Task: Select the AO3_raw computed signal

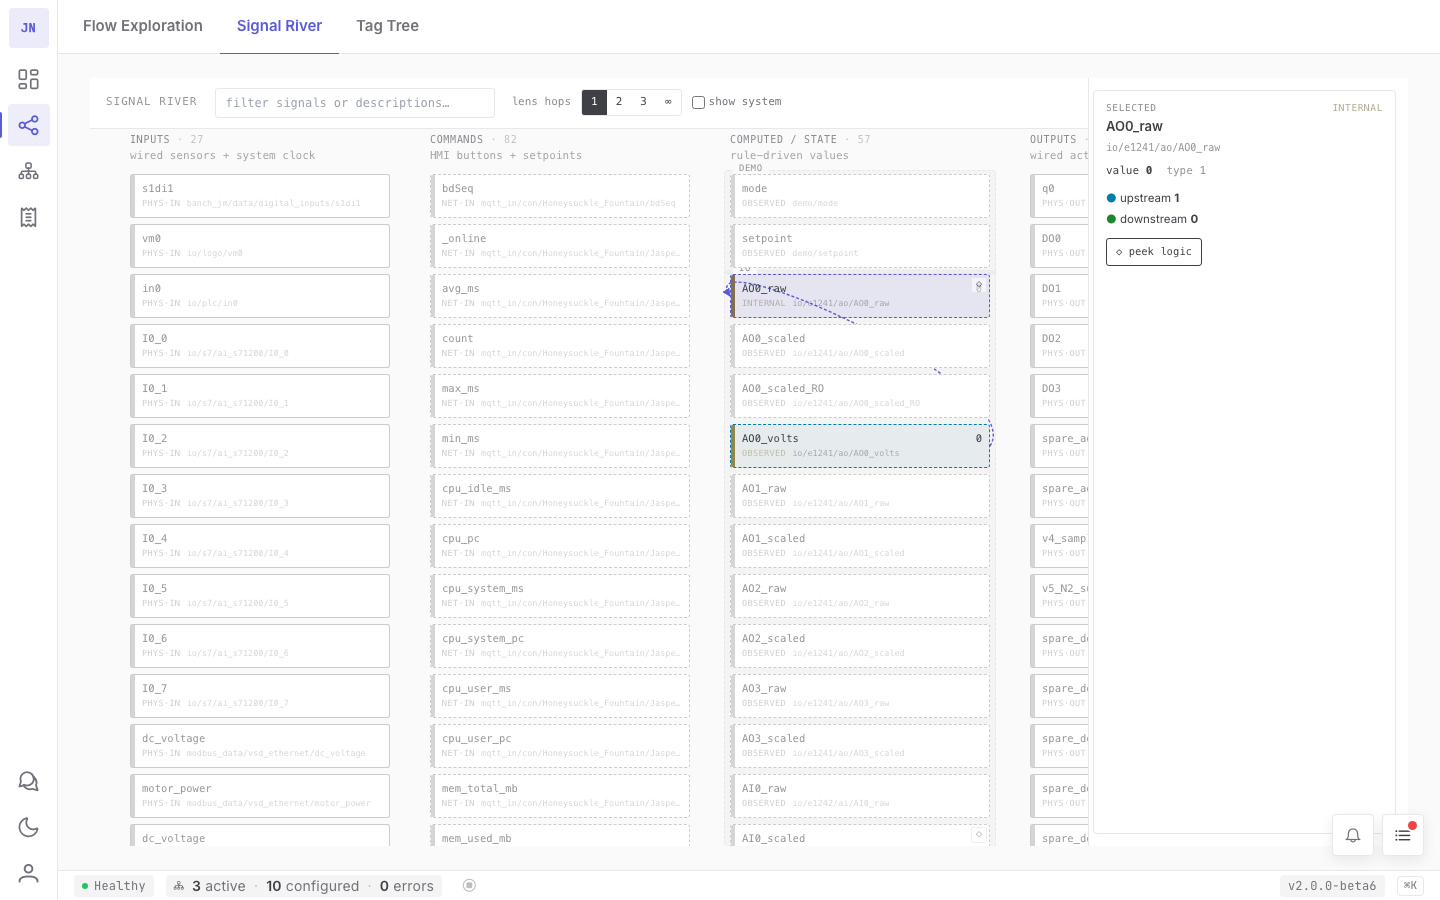Action: [860, 696]
